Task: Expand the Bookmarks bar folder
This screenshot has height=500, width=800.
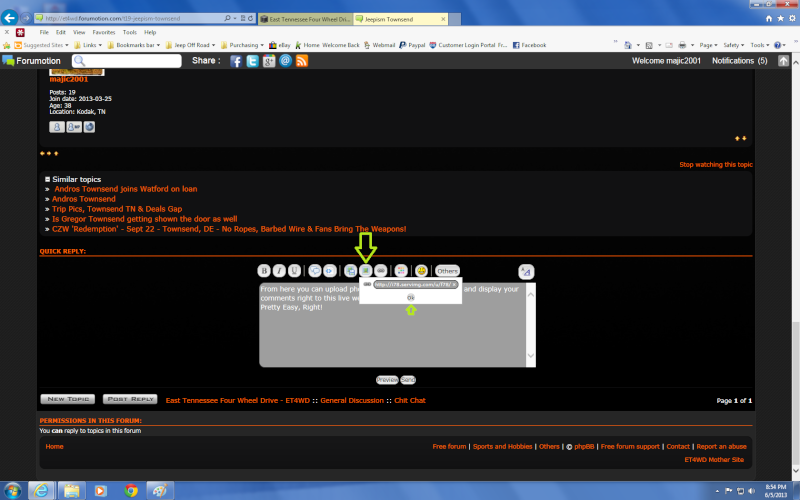Action: tap(134, 45)
